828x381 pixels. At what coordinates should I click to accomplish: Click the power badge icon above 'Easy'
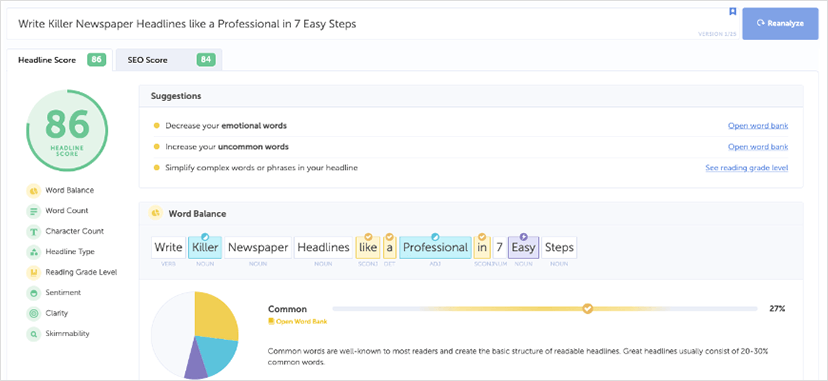[523, 237]
